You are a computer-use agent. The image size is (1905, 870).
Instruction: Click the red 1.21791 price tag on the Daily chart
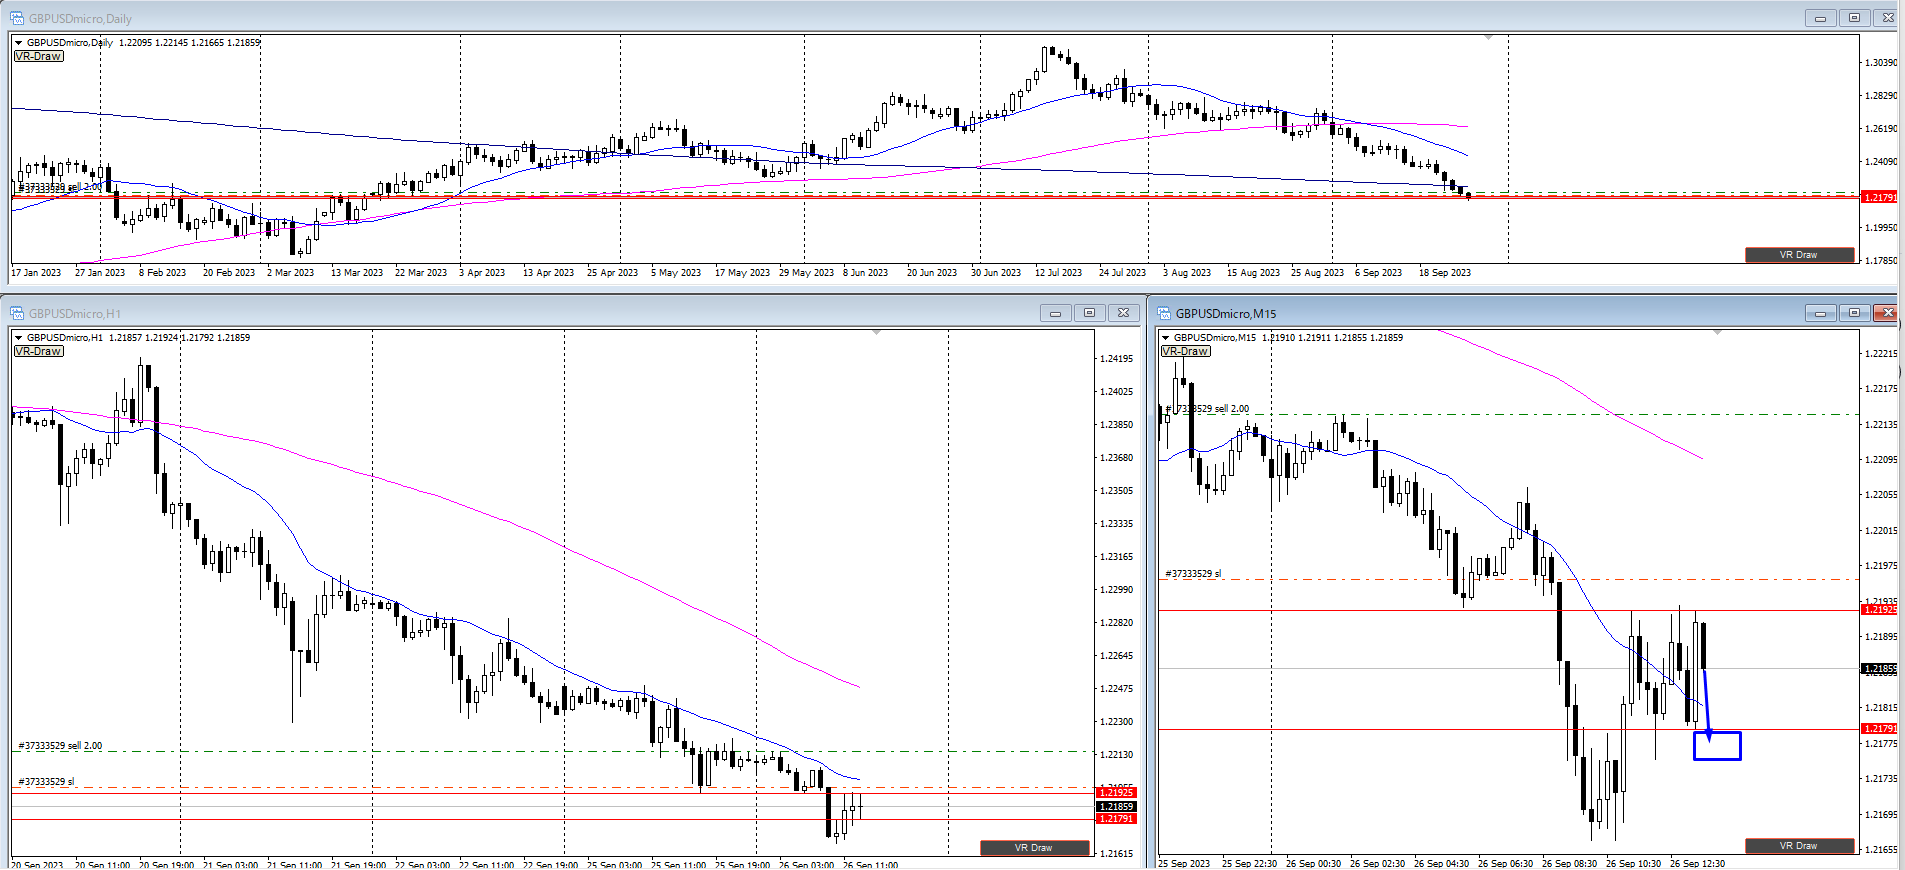(x=1879, y=198)
